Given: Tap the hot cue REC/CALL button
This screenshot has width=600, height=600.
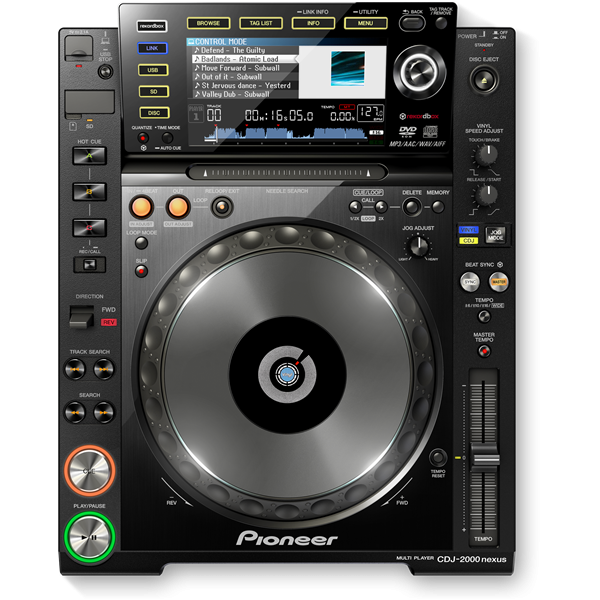Looking at the screenshot, I should click(x=90, y=264).
